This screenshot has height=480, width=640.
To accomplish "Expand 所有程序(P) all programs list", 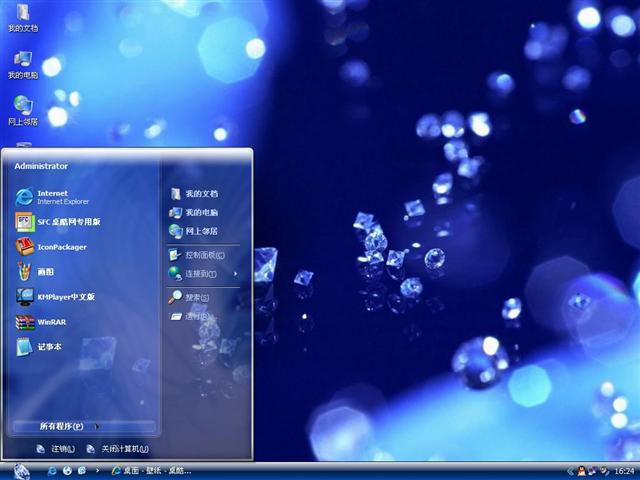I will pos(84,427).
